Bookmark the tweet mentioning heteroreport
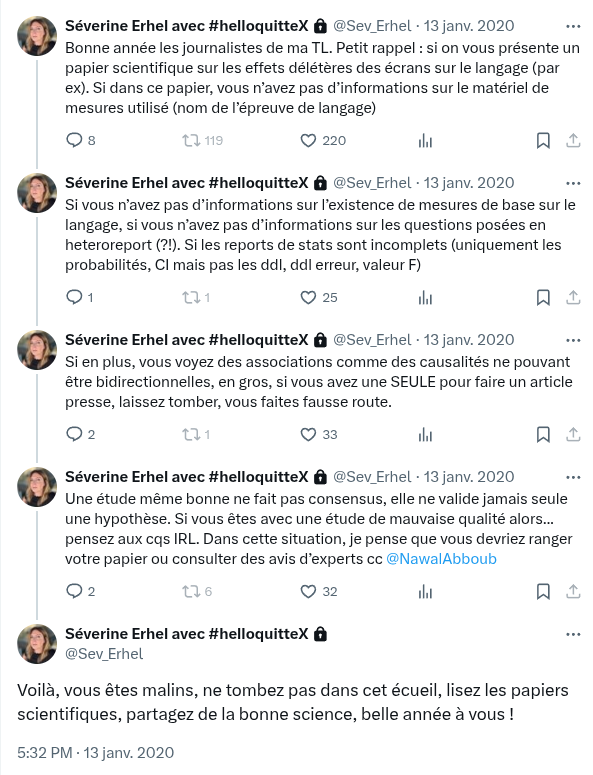The height and width of the screenshot is (775, 593). [543, 298]
